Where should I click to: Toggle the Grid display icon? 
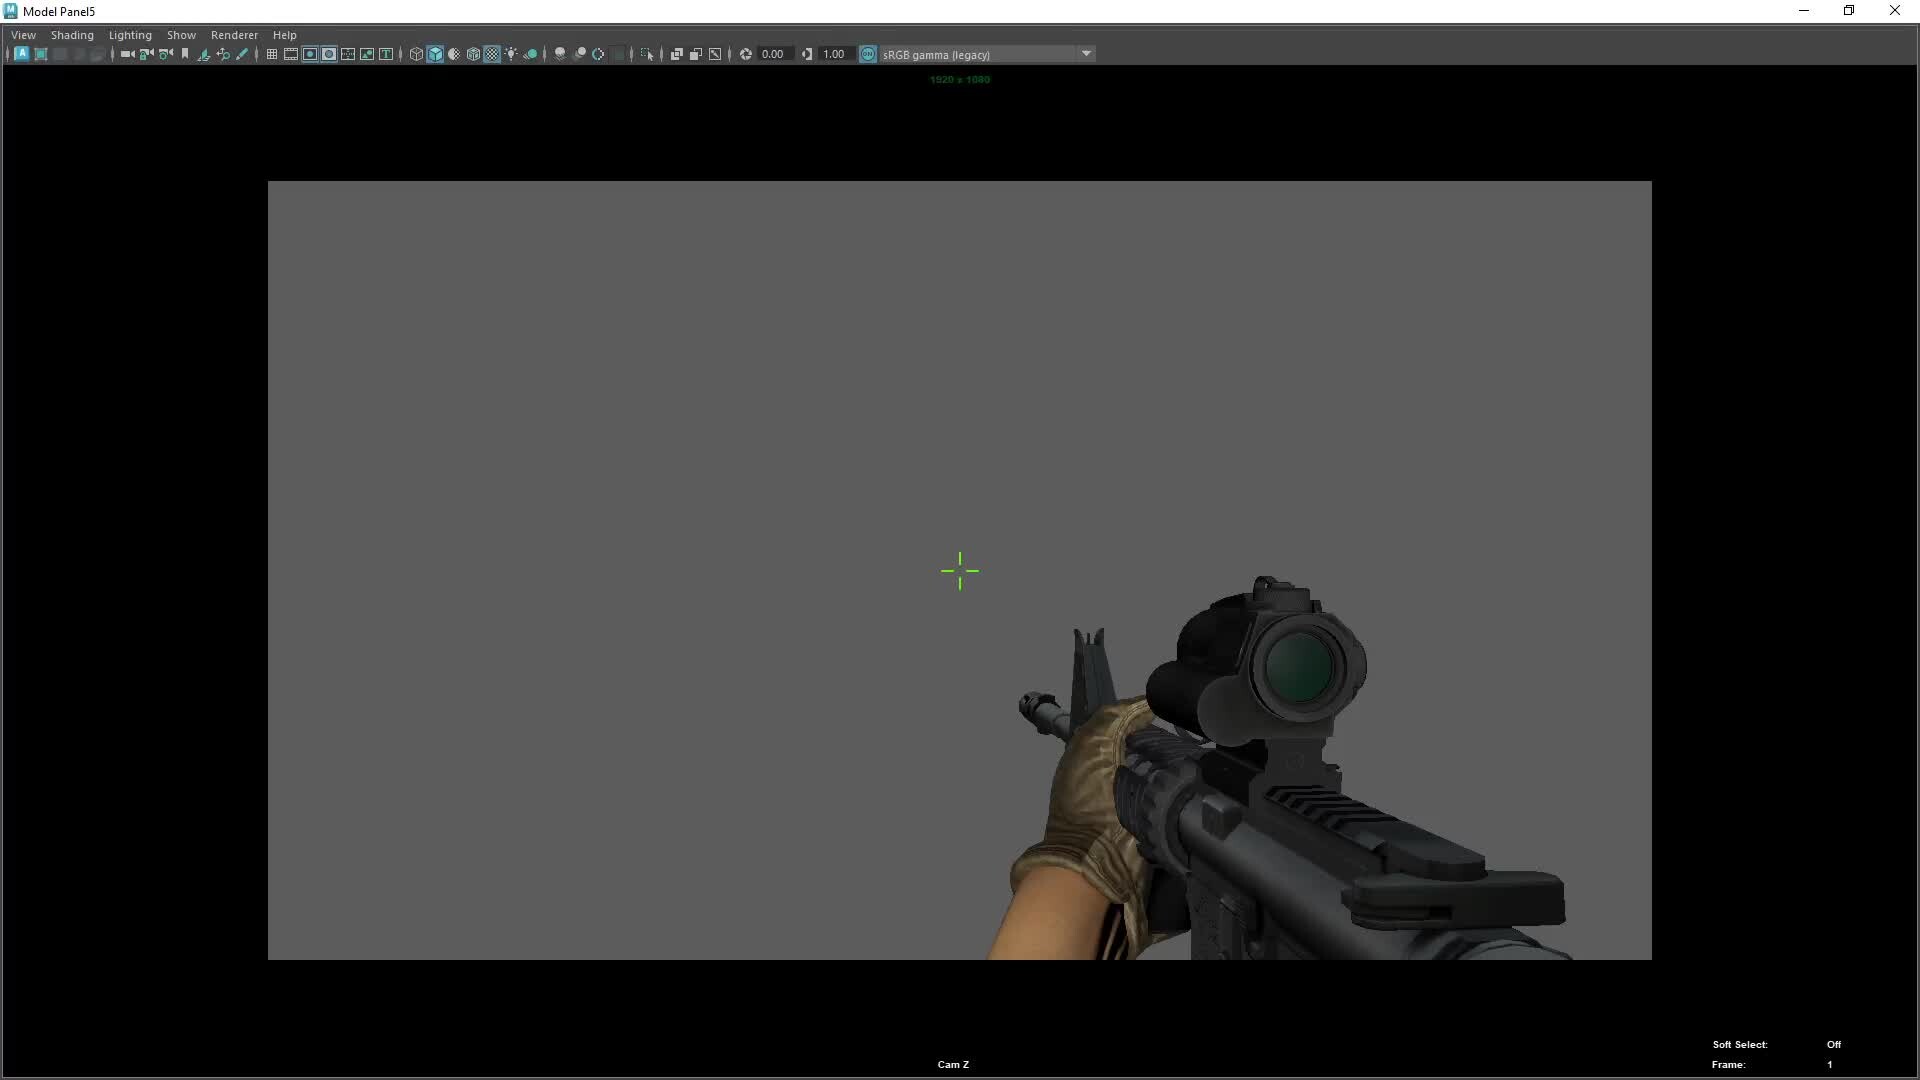click(x=270, y=54)
